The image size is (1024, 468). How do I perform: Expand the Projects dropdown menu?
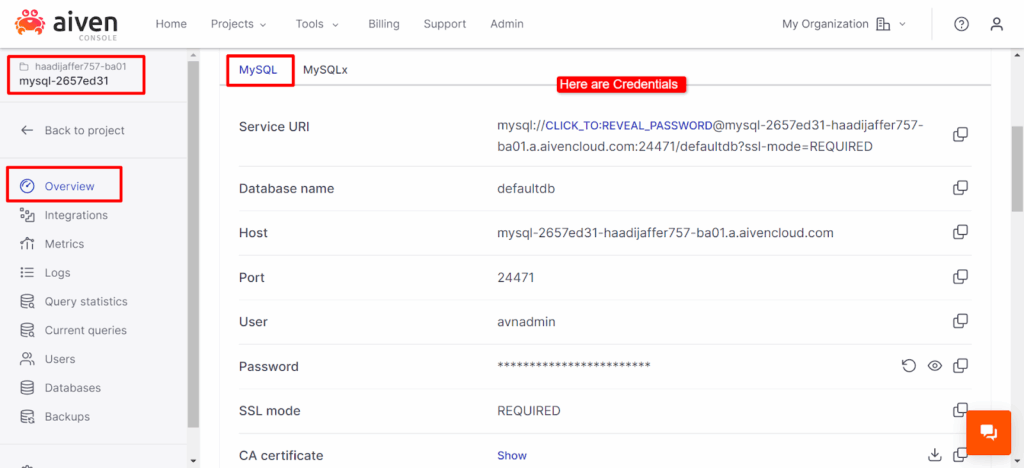point(238,24)
